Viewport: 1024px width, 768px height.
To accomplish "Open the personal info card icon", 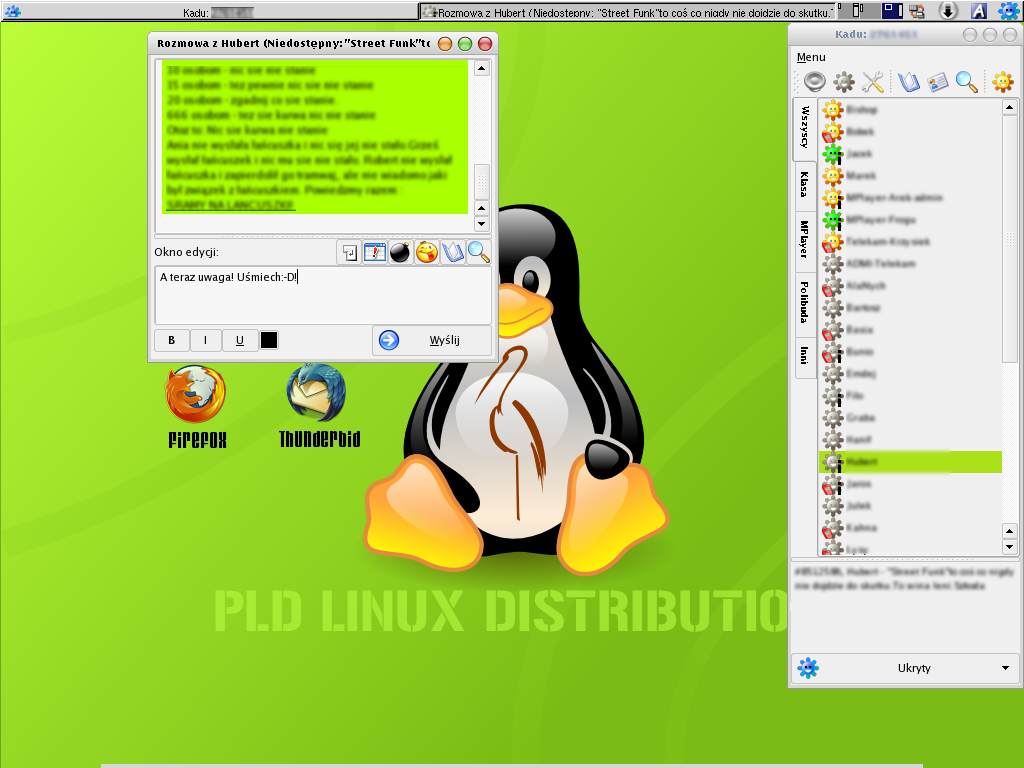I will pyautogui.click(x=937, y=82).
